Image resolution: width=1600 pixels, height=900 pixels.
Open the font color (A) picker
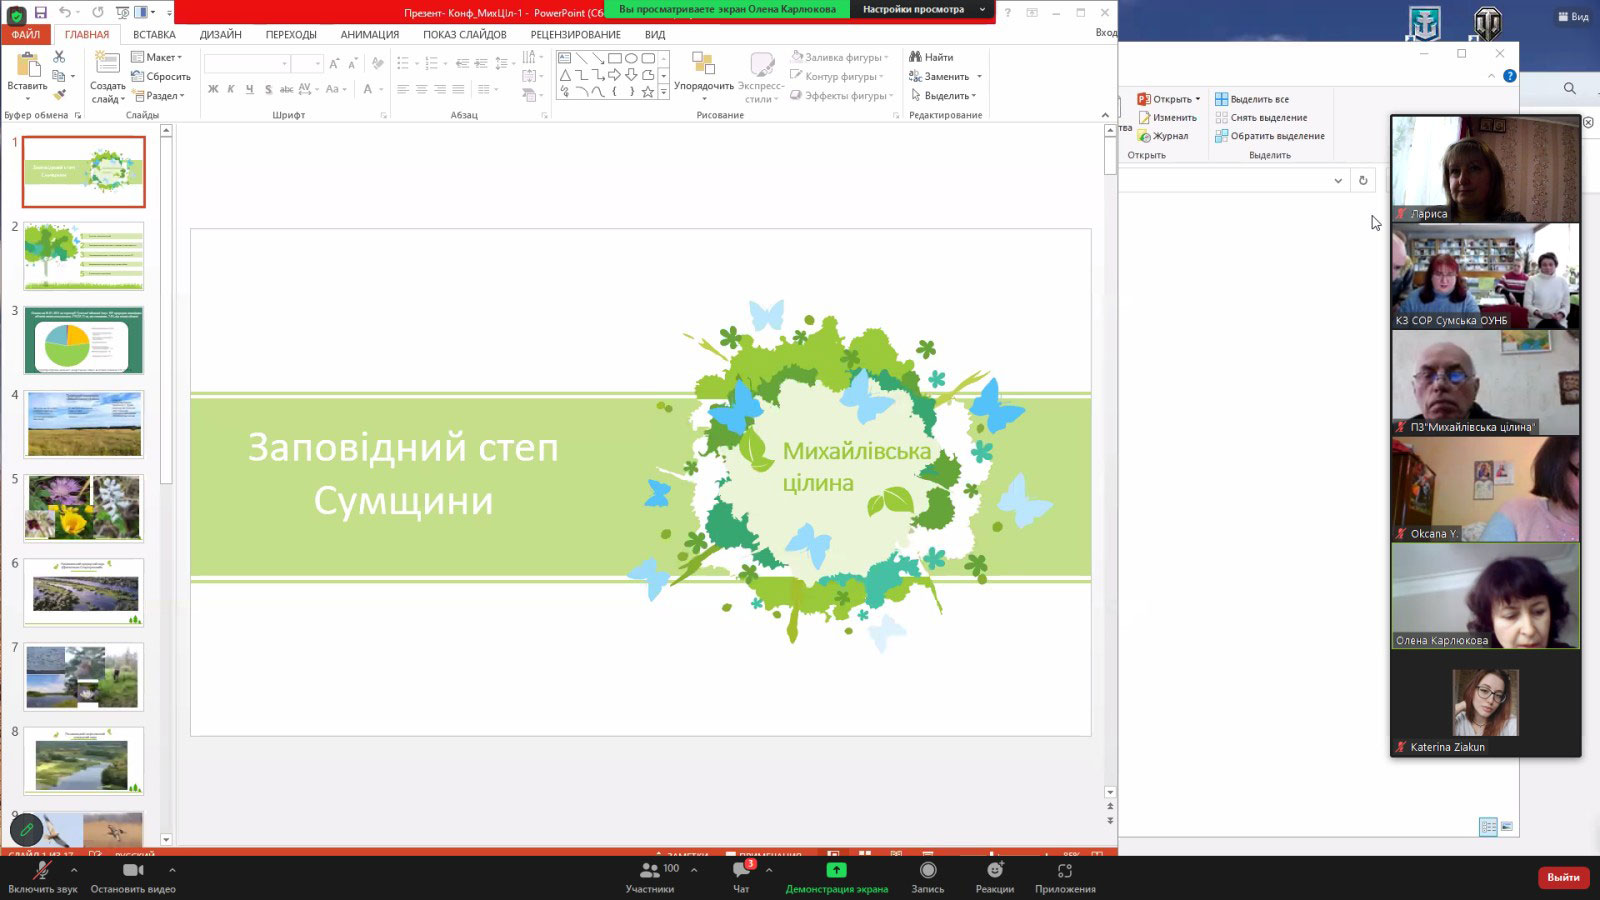pos(368,89)
